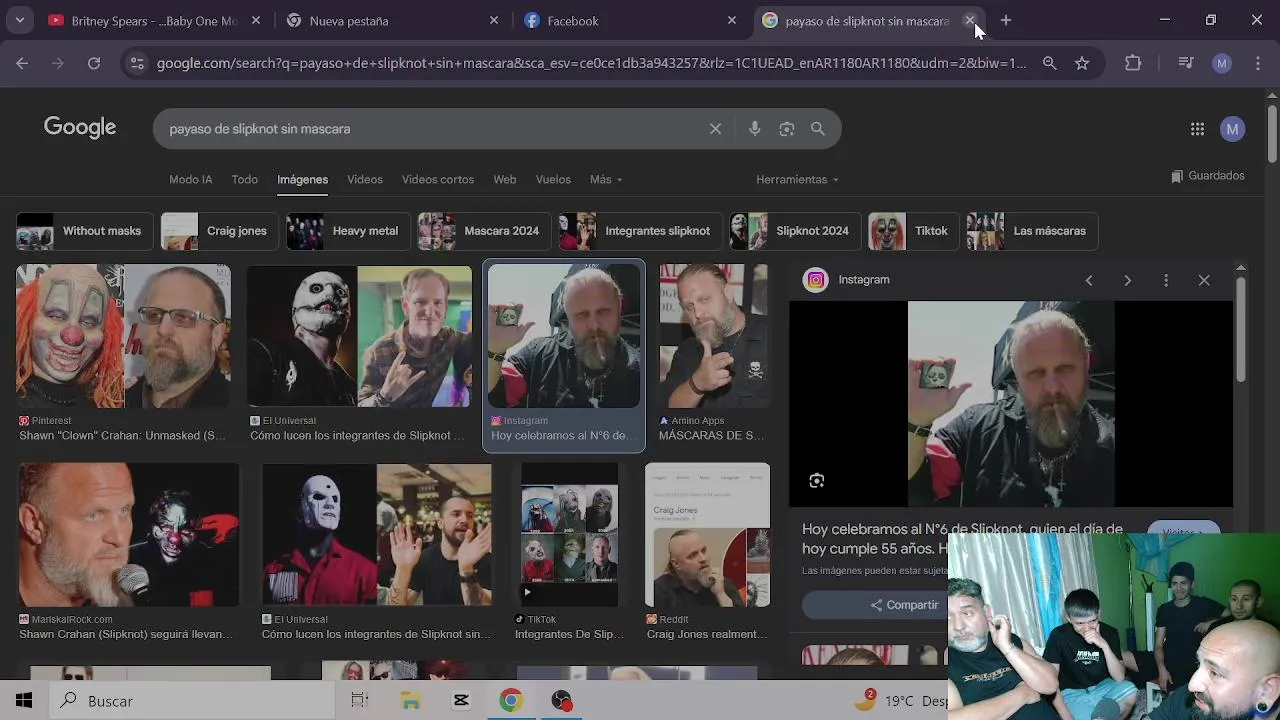Select the Mascara 2024 filter chip
Viewport: 1280px width, 720px height.
483,231
